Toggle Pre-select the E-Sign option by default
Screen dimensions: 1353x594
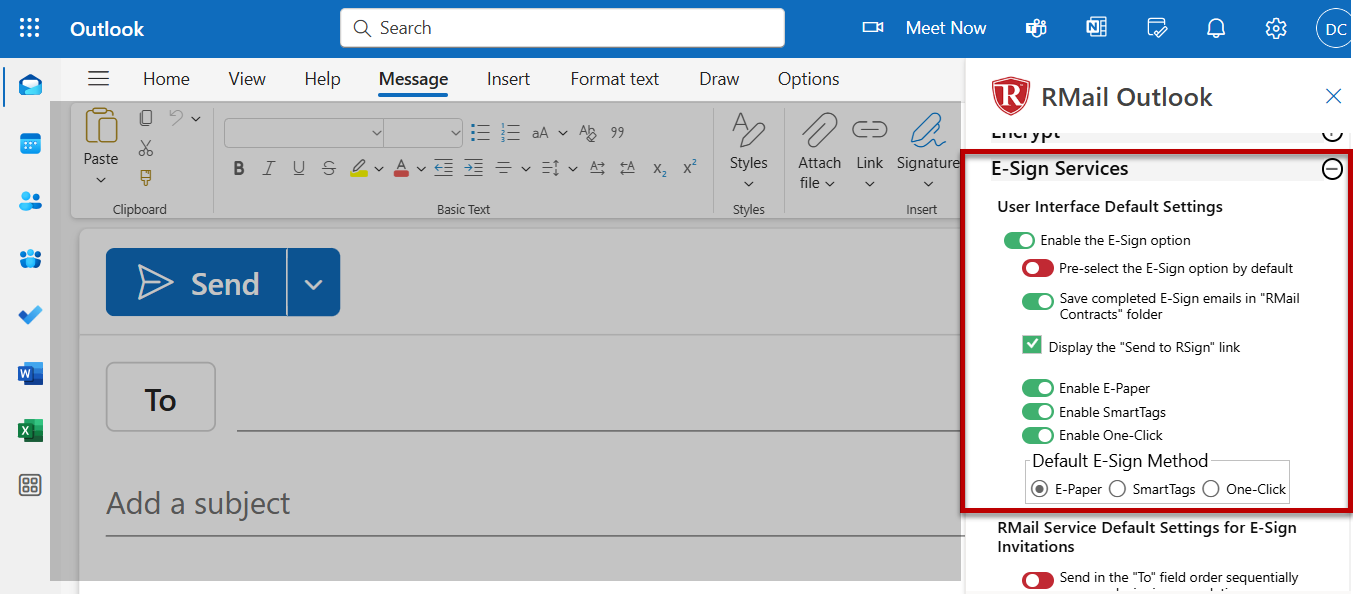coord(1037,268)
